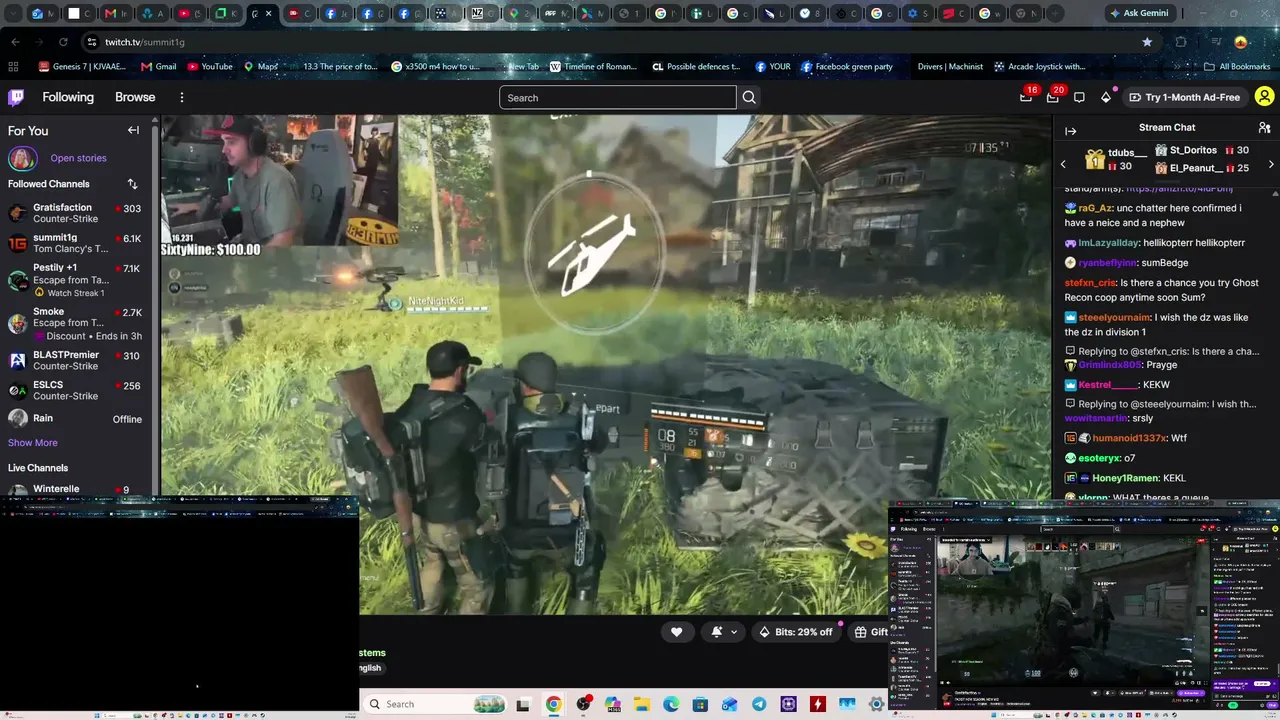Click the English language tag below stream

(x=370, y=668)
